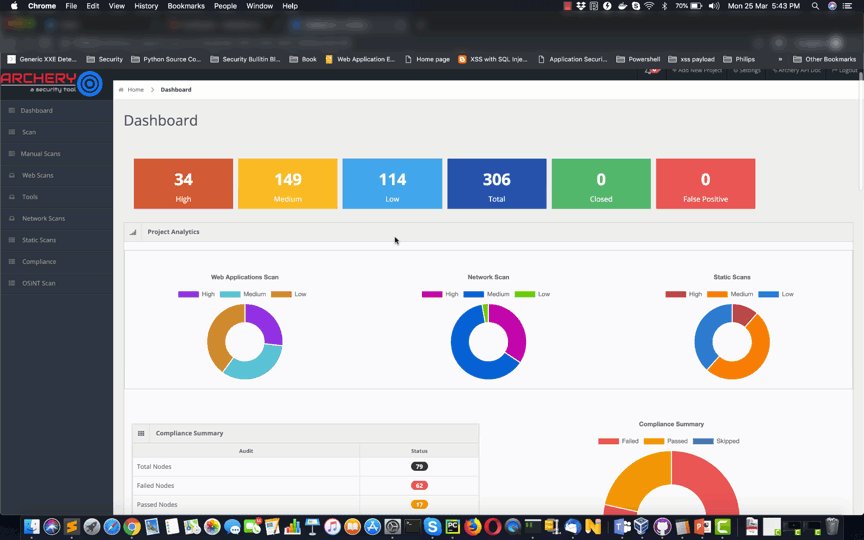Click the 306 Total card
This screenshot has width=864, height=540.
[496, 183]
